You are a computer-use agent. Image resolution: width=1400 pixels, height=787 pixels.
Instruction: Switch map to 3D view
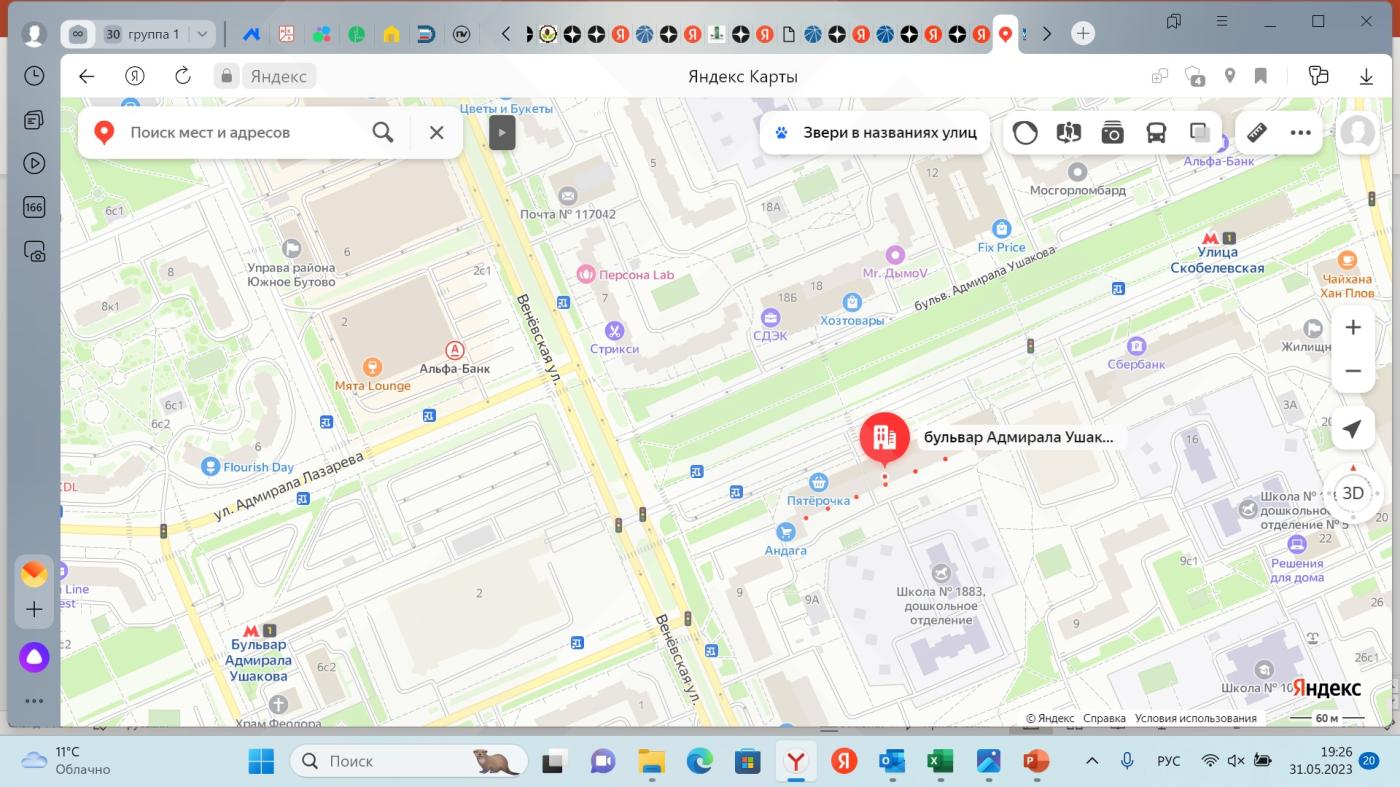click(1352, 493)
